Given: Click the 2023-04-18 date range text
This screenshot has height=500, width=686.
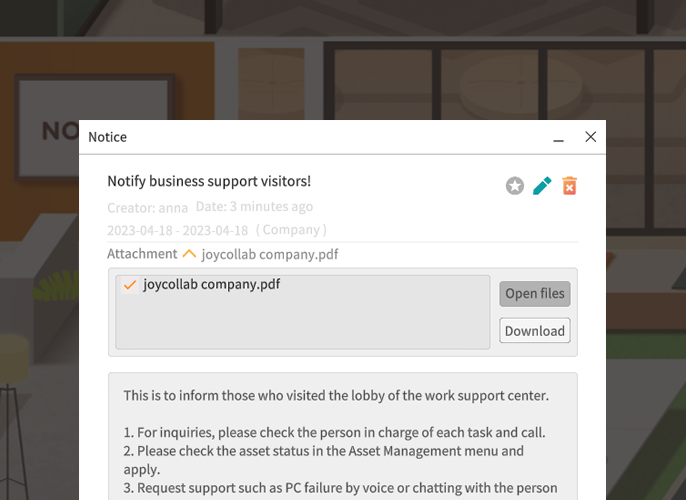Looking at the screenshot, I should [x=178, y=231].
